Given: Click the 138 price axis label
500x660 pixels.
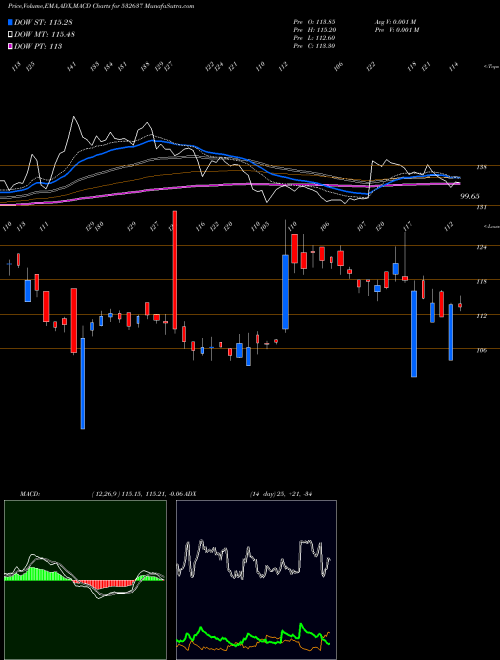Looking at the screenshot, I should click(x=481, y=167).
